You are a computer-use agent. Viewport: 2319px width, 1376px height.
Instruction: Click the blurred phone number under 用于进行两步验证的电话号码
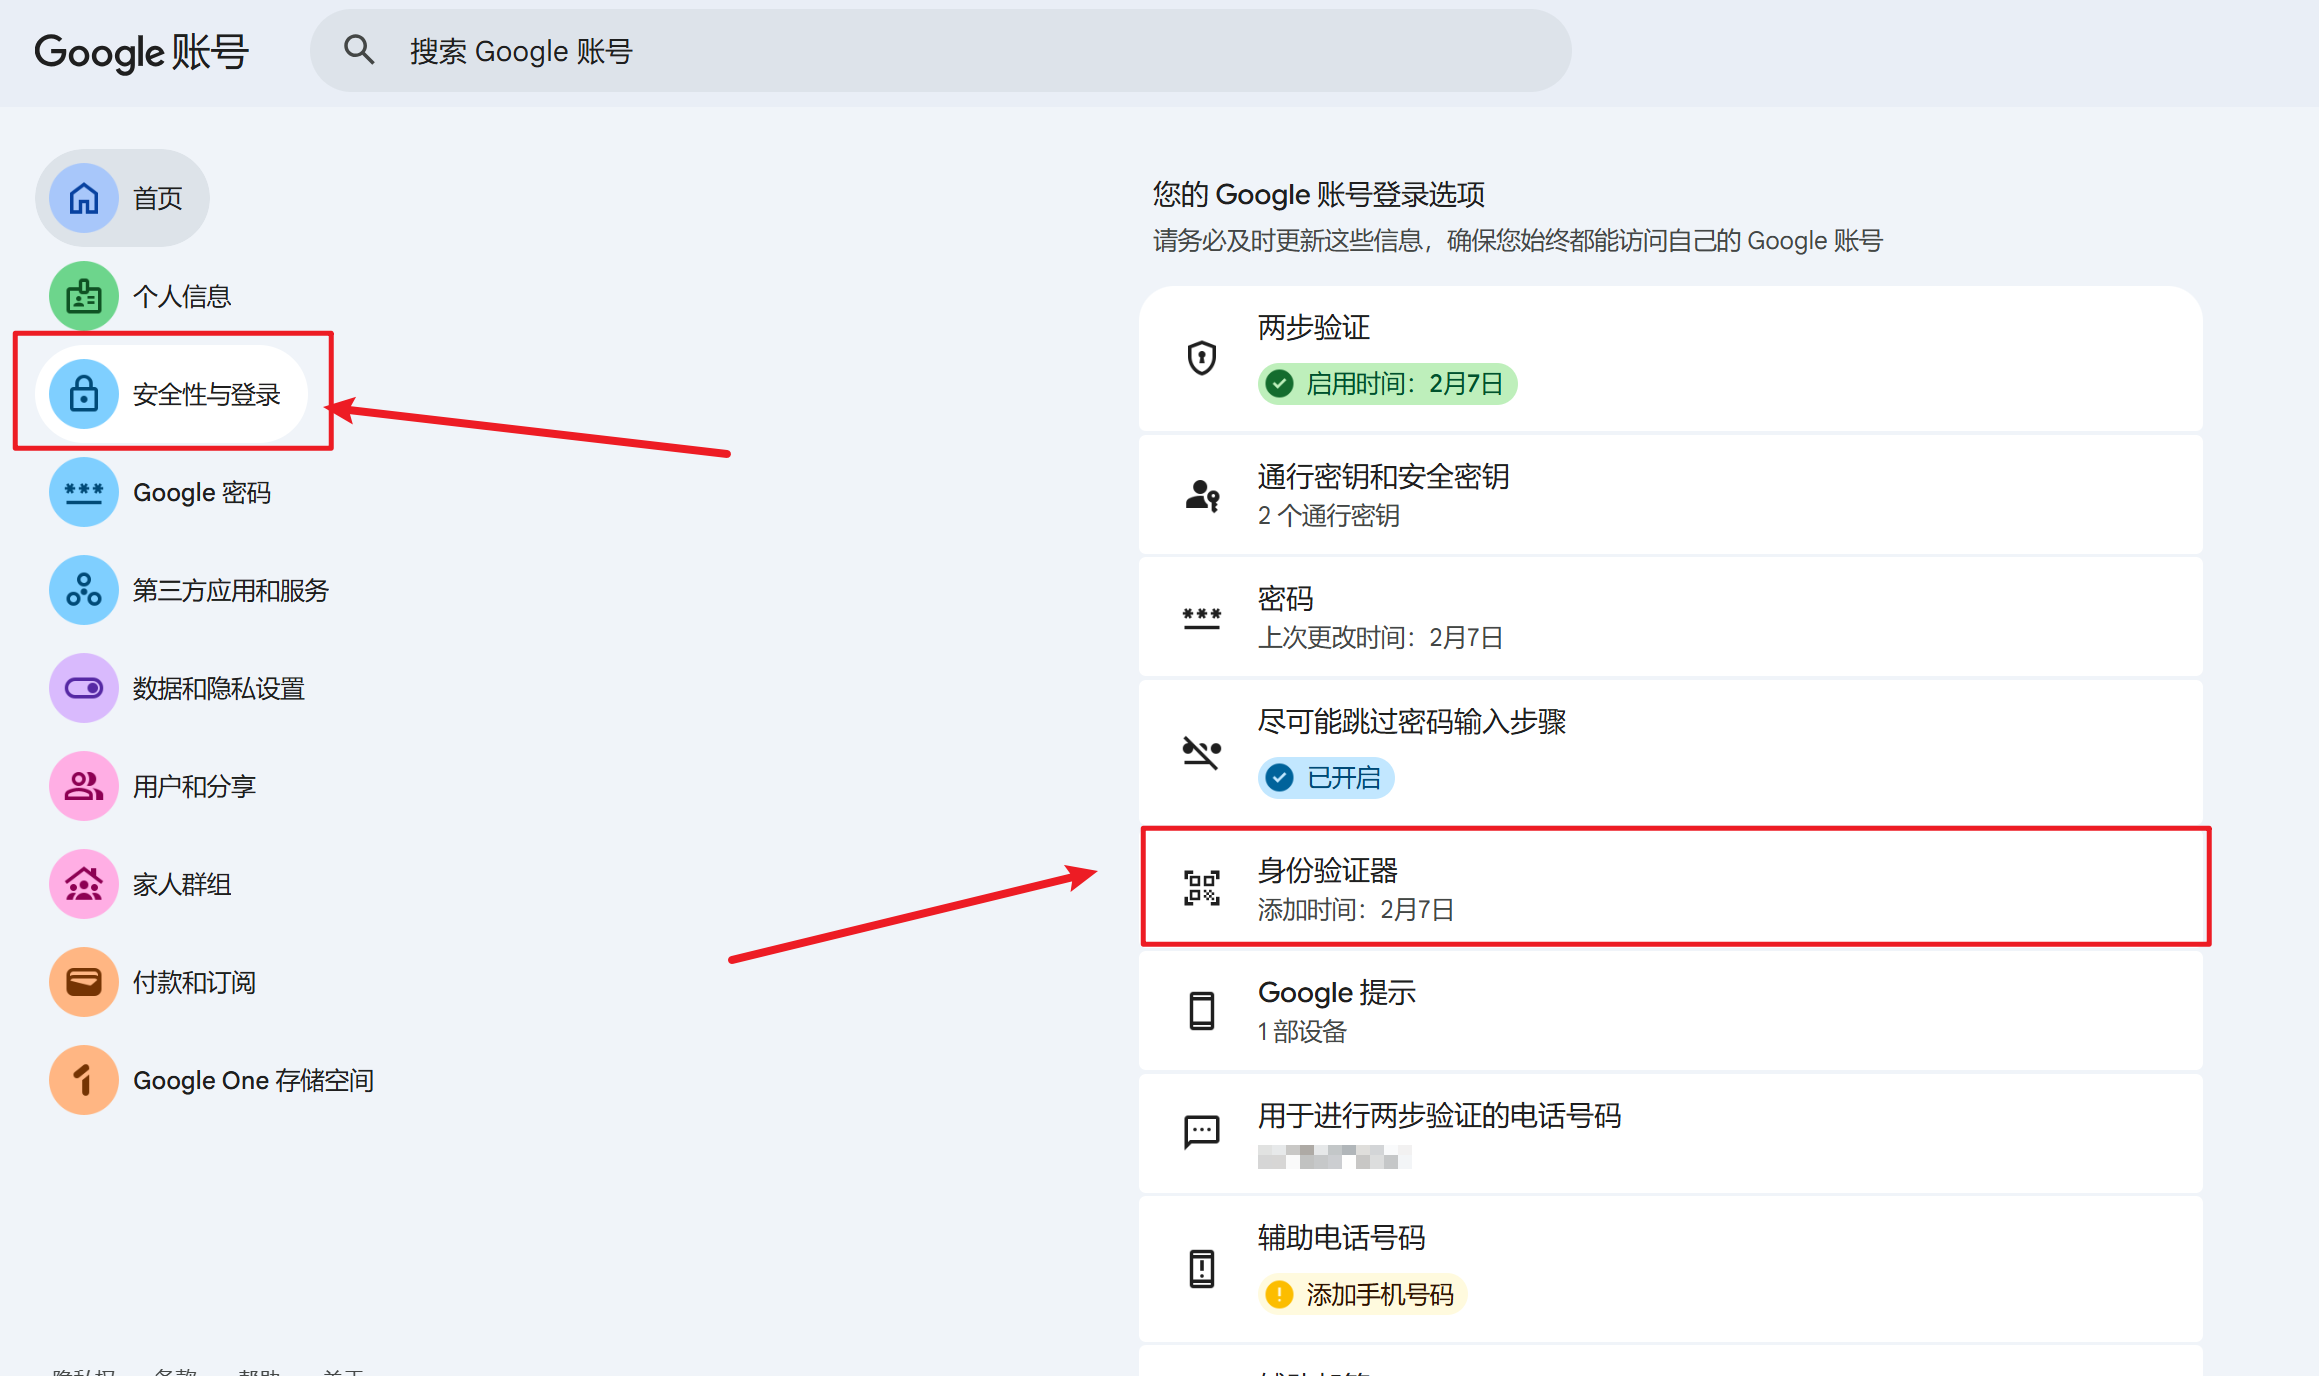pyautogui.click(x=1334, y=1157)
